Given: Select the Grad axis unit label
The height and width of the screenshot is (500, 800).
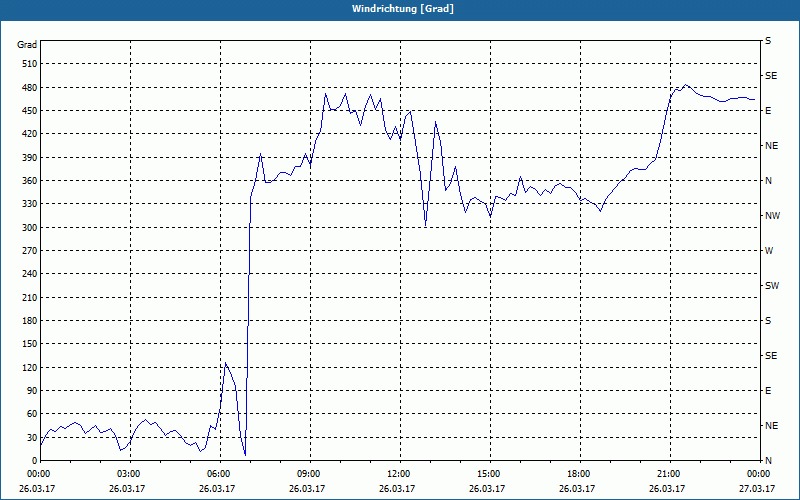Looking at the screenshot, I should click(27, 45).
